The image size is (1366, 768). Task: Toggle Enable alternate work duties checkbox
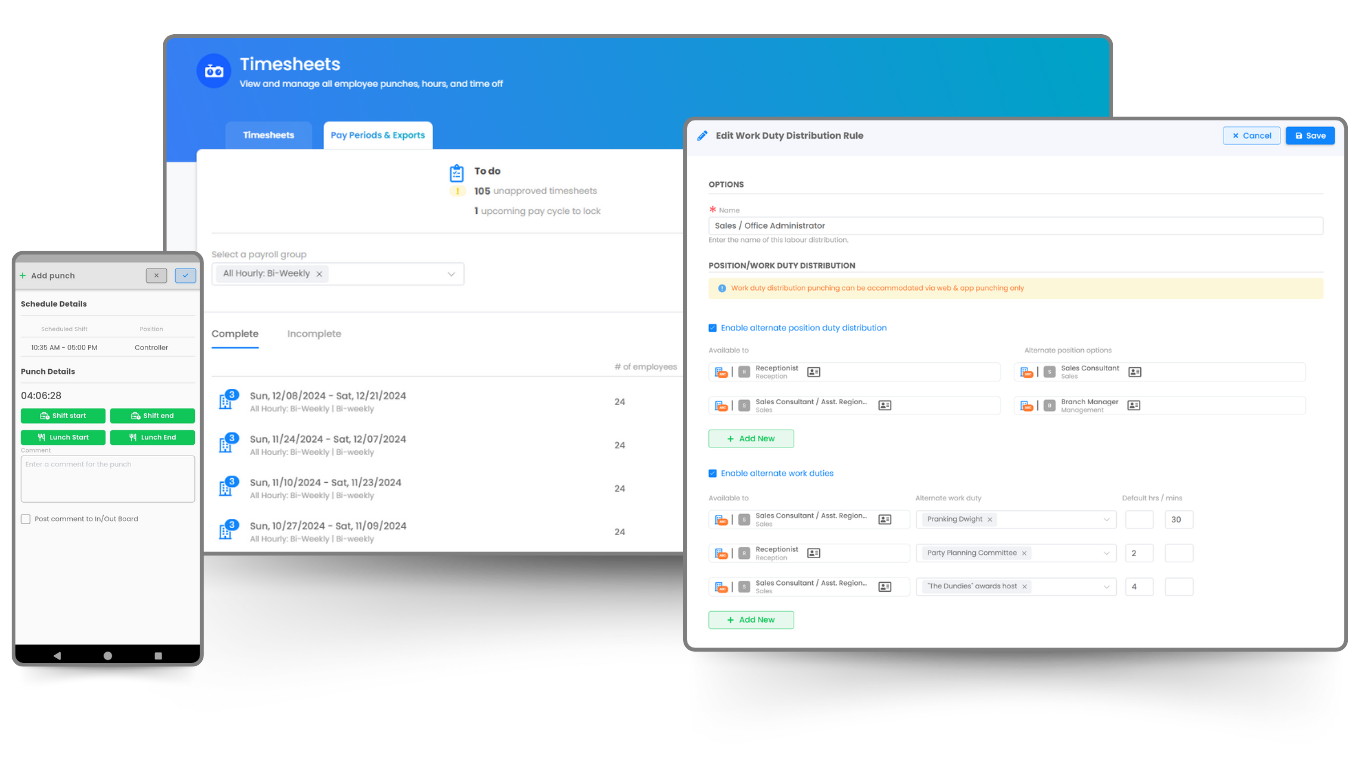point(713,473)
